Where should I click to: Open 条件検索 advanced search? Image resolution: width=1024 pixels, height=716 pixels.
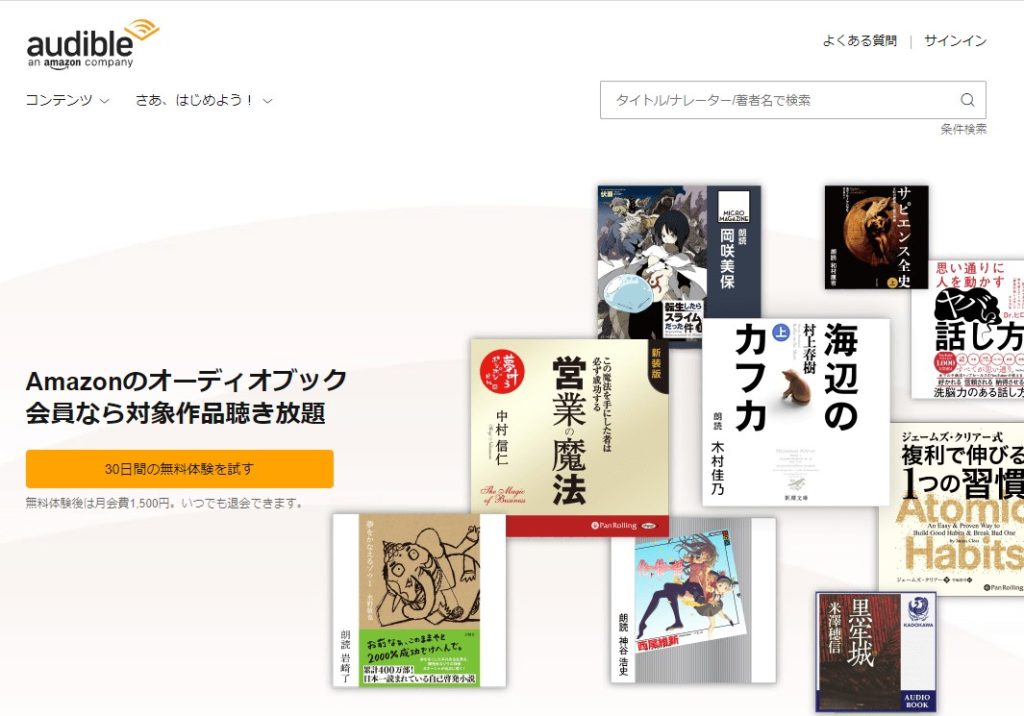coord(963,129)
